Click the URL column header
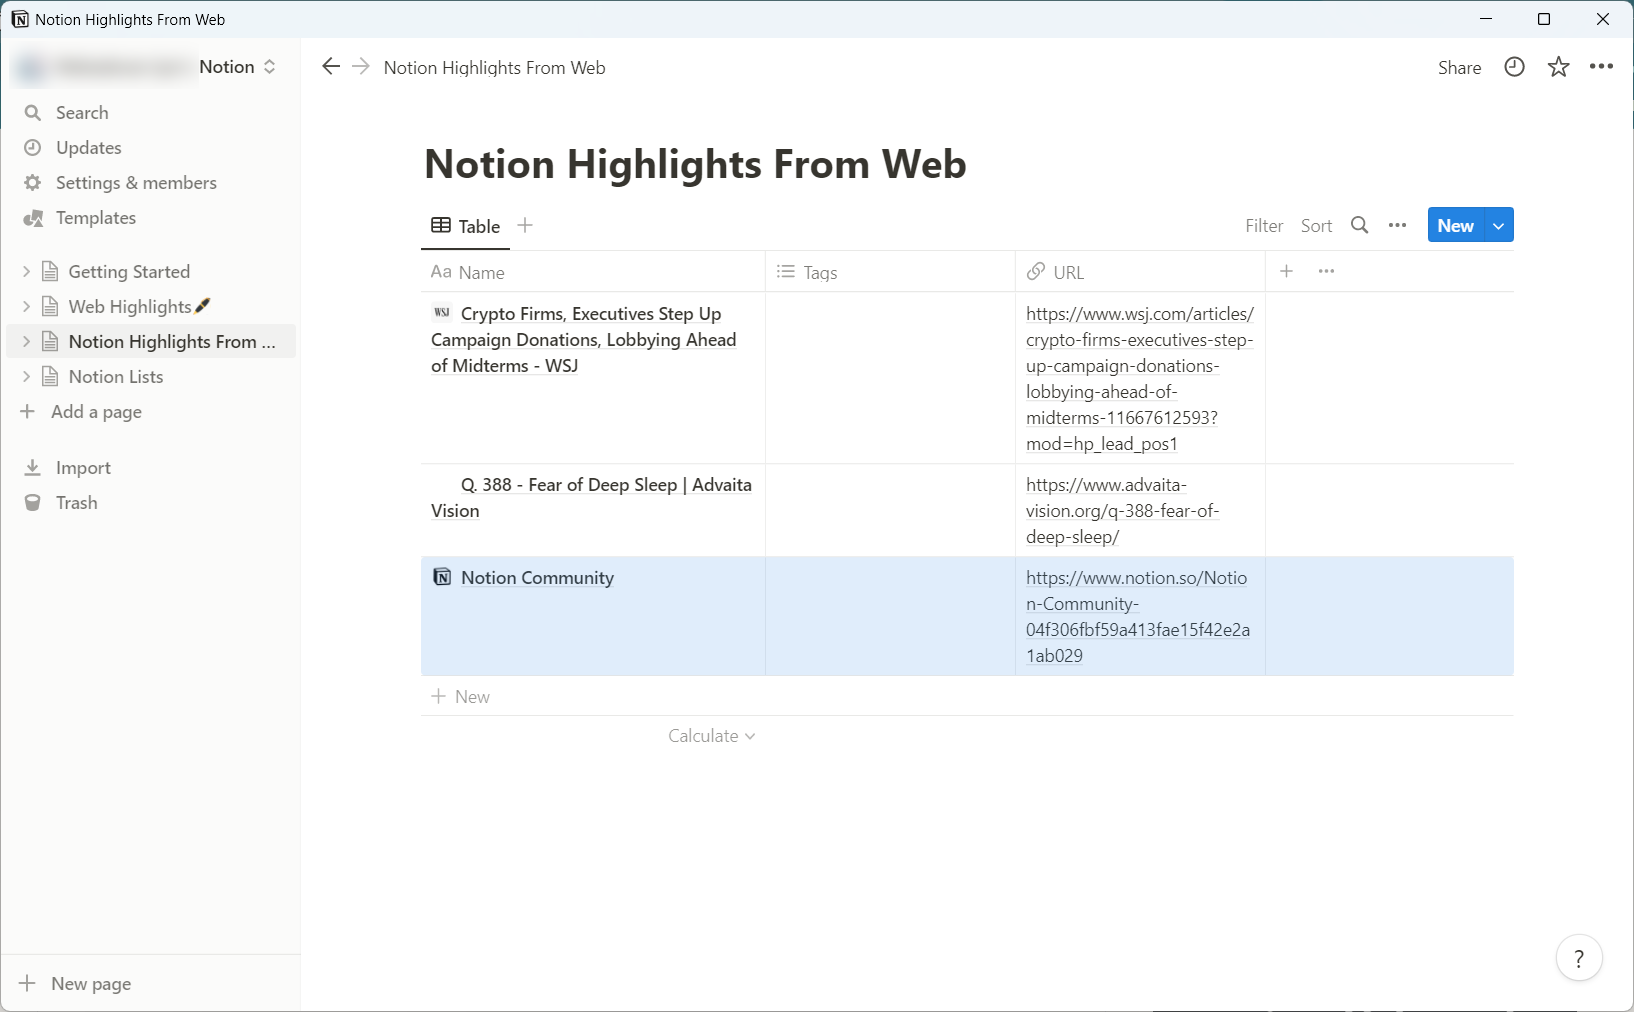The width and height of the screenshot is (1634, 1012). point(1140,272)
